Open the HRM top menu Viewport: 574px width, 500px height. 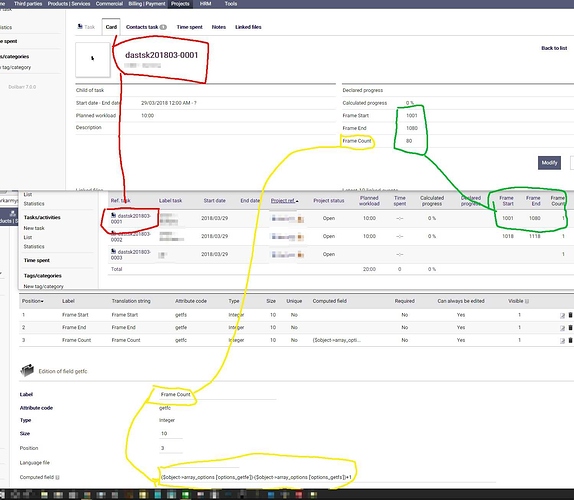(205, 4)
